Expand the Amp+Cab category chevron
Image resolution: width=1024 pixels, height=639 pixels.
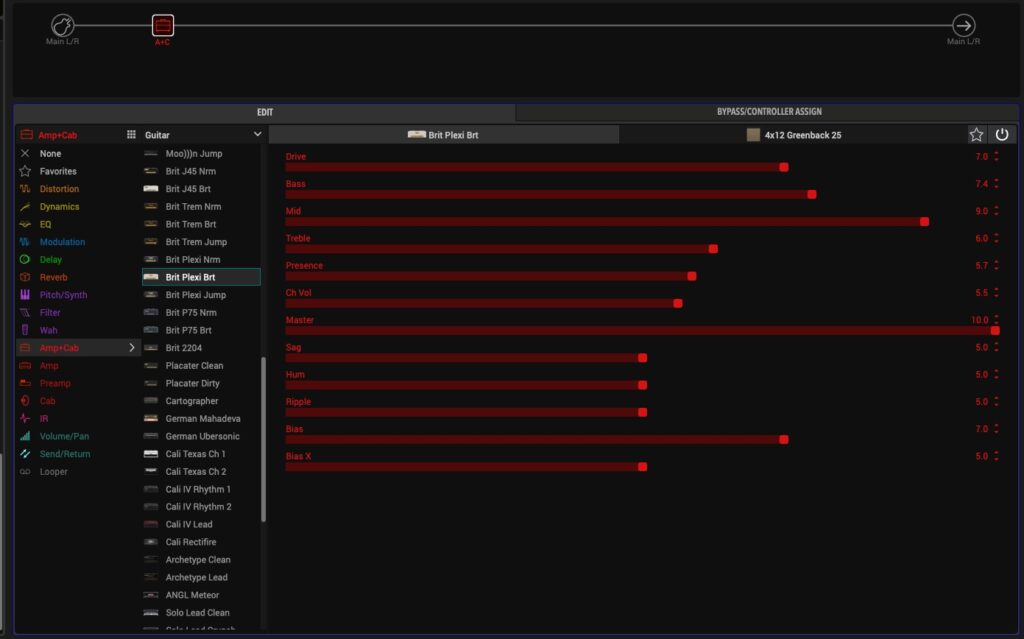point(131,348)
